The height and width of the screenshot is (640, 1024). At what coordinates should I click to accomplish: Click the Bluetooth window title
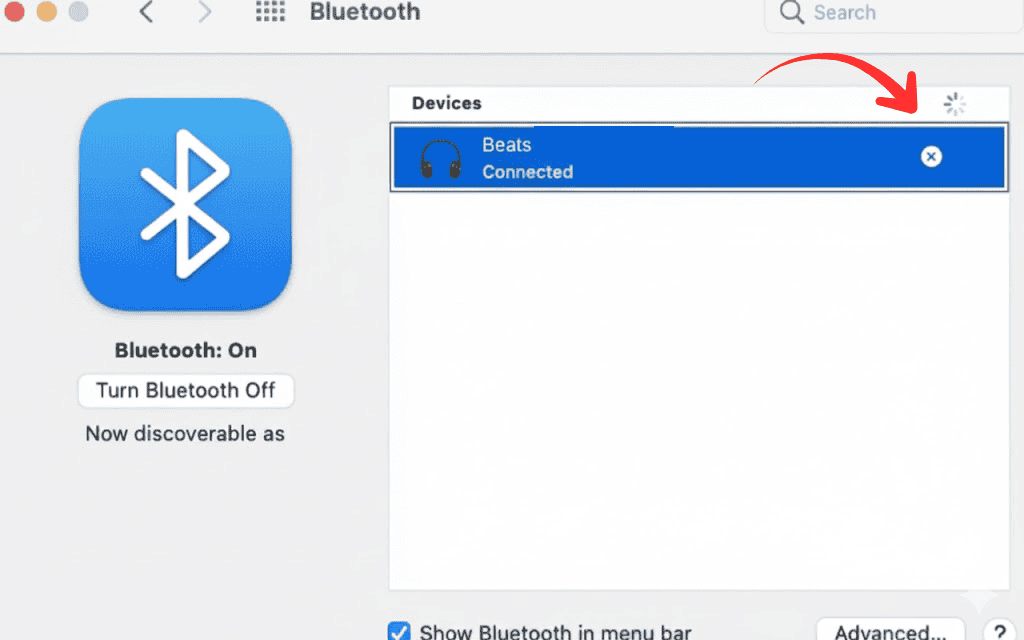click(x=365, y=12)
